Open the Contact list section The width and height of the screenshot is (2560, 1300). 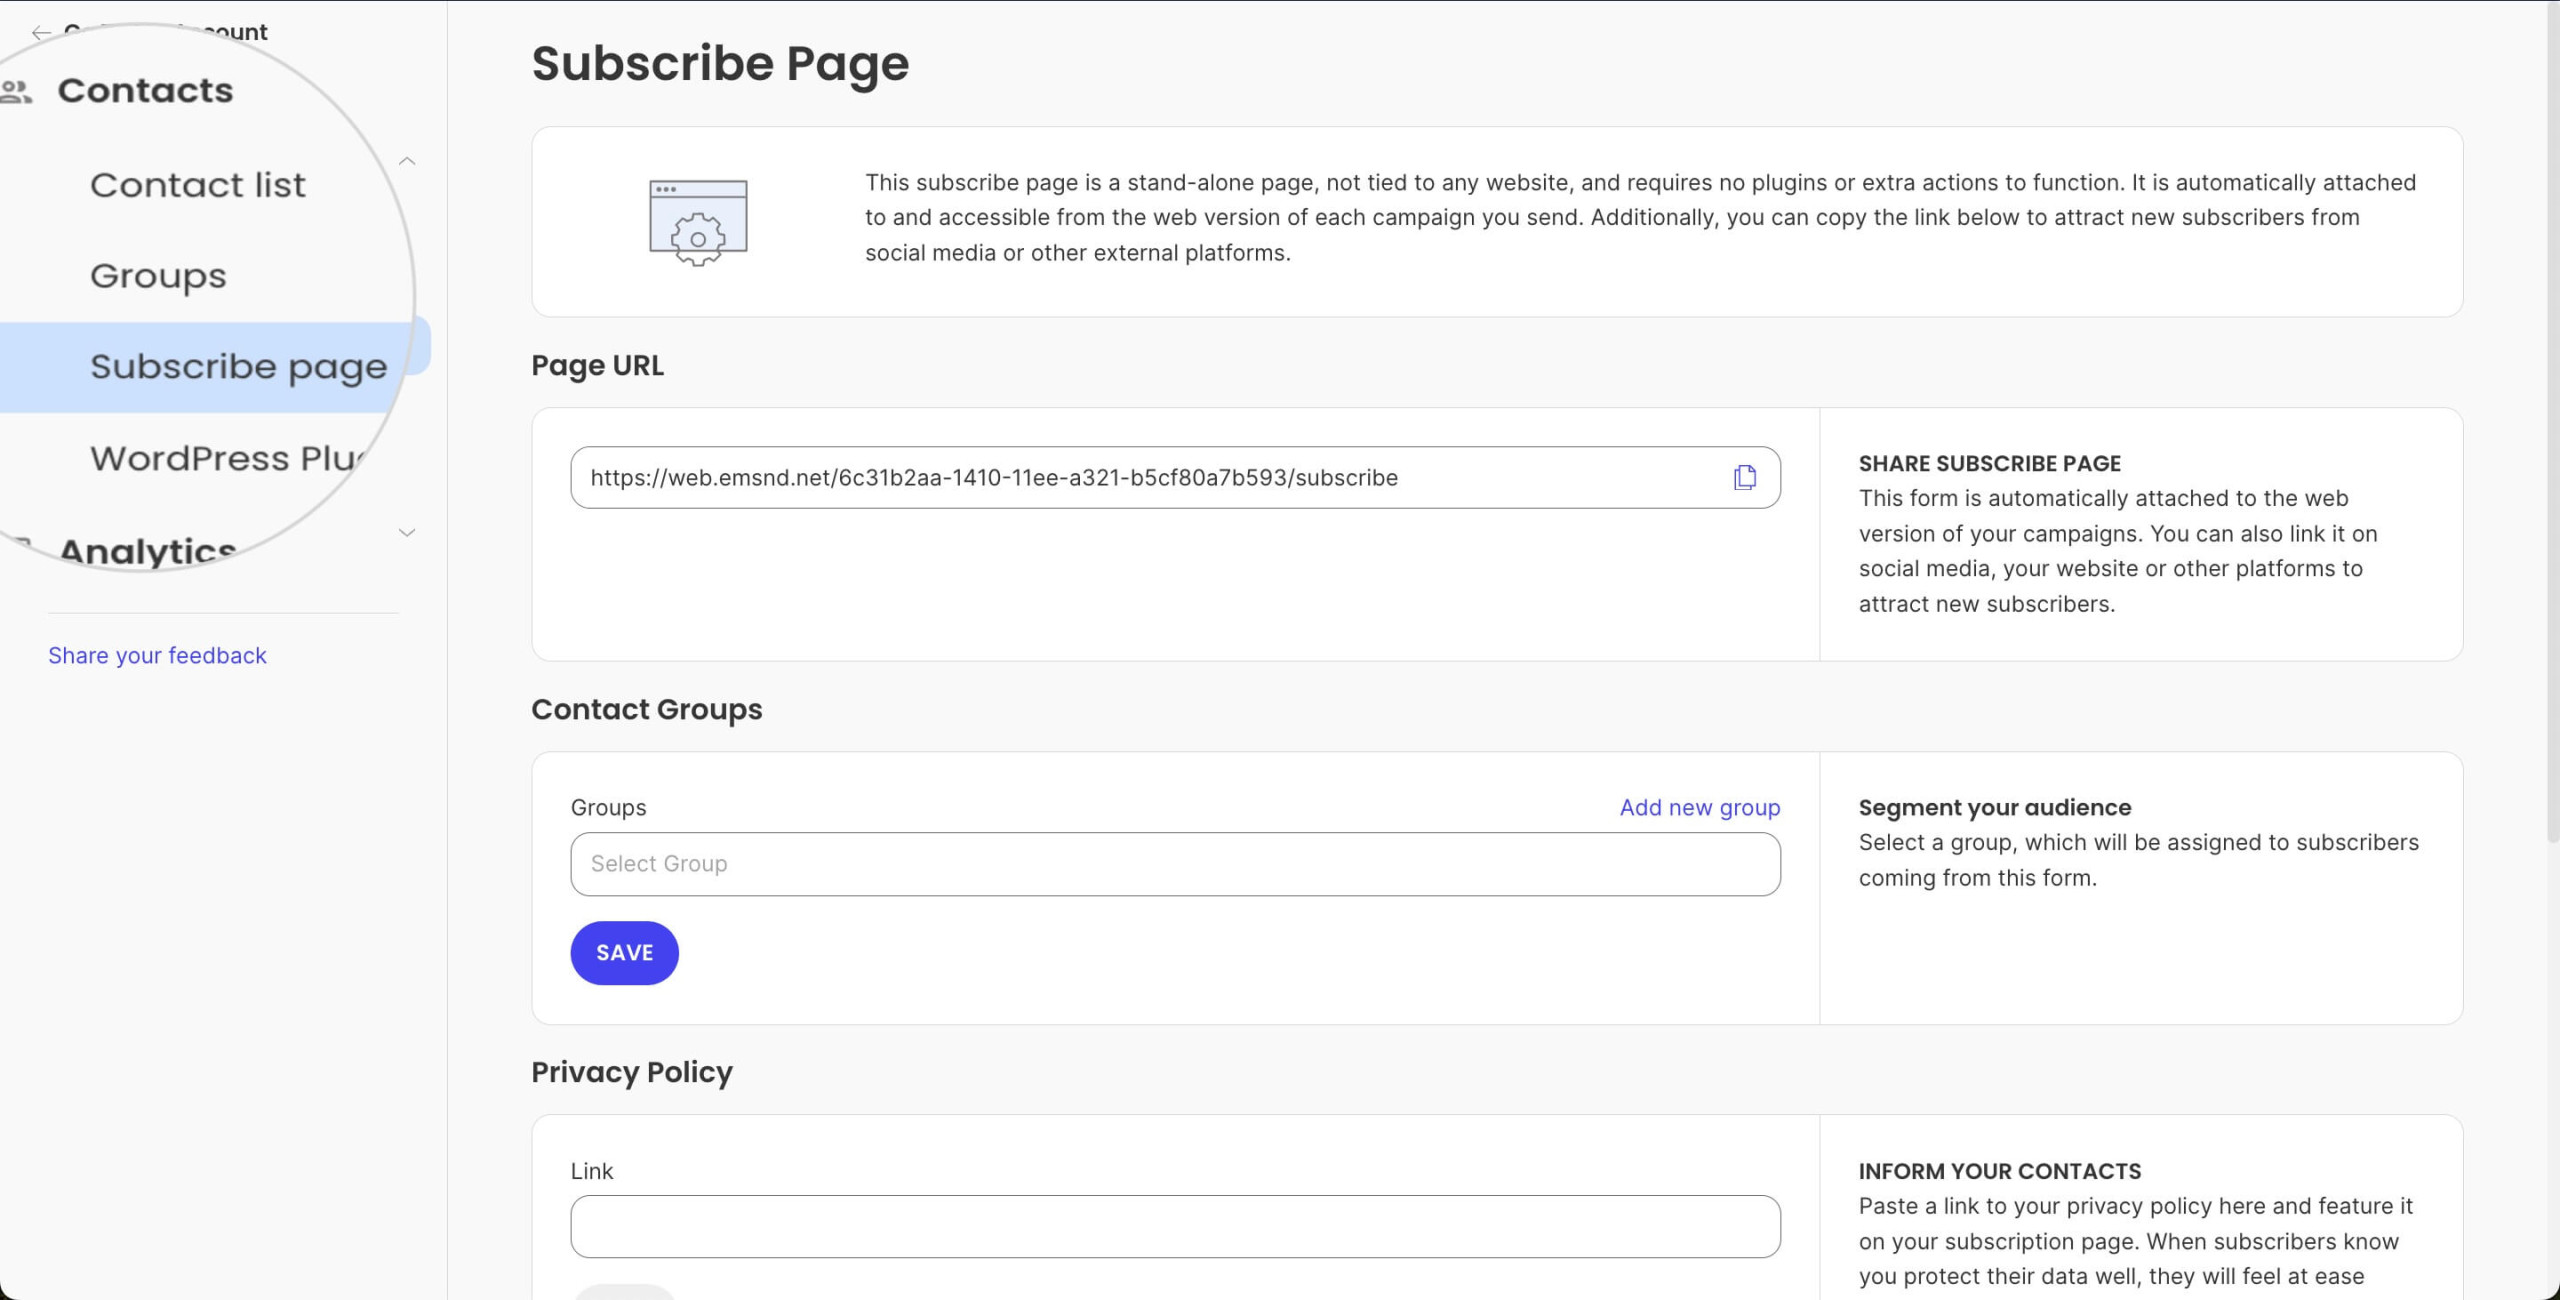coord(196,184)
